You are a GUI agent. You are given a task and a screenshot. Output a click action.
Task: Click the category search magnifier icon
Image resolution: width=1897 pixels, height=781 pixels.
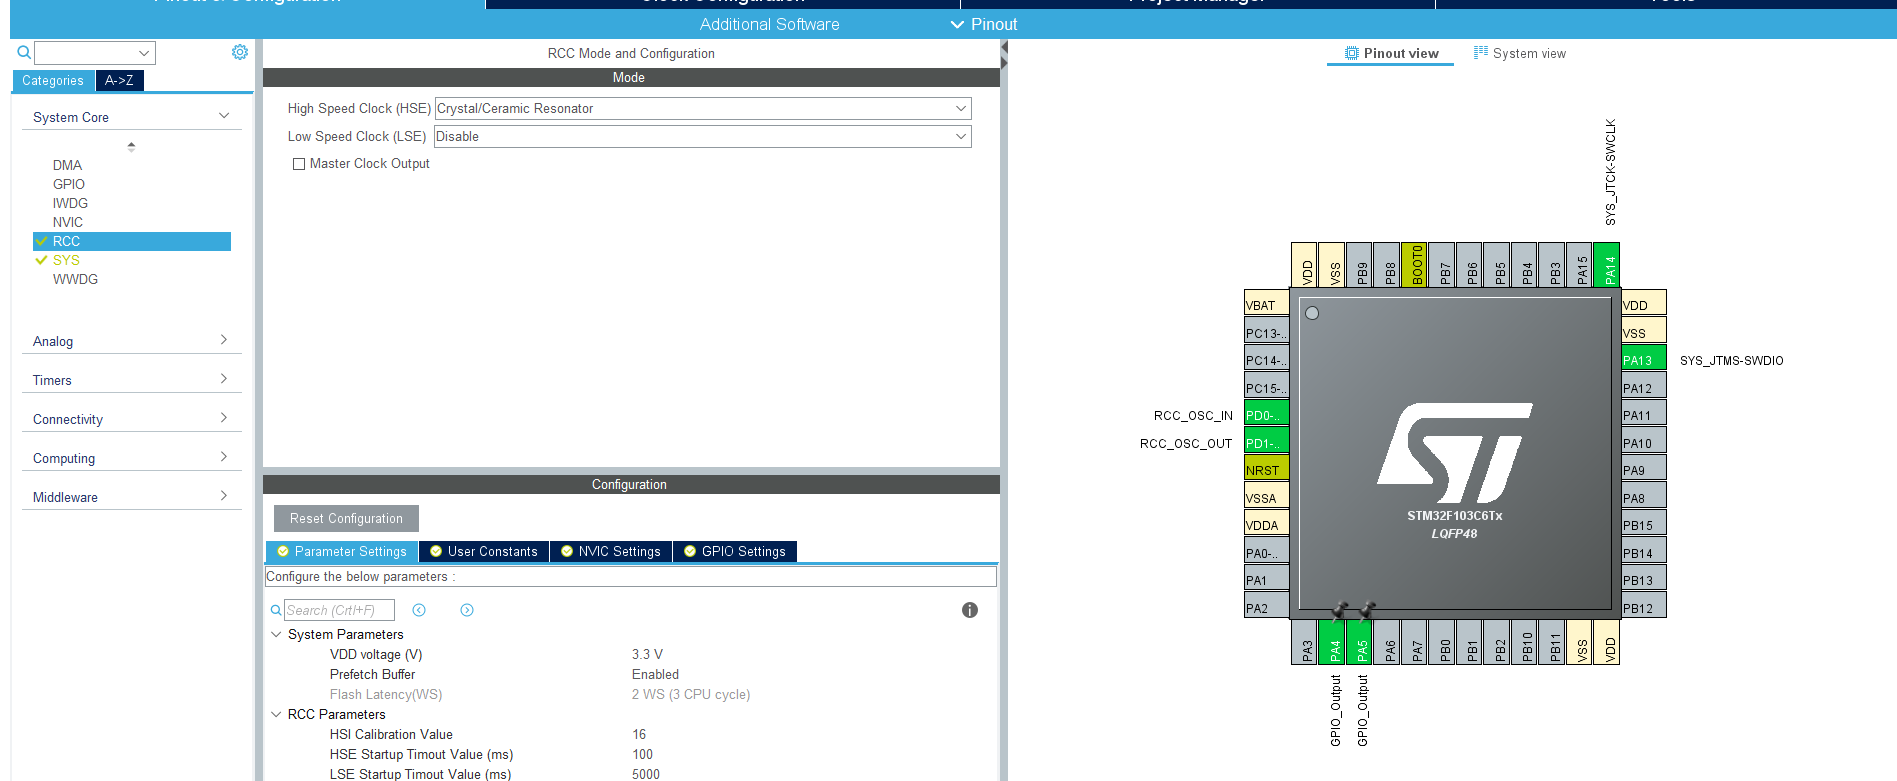coord(24,52)
